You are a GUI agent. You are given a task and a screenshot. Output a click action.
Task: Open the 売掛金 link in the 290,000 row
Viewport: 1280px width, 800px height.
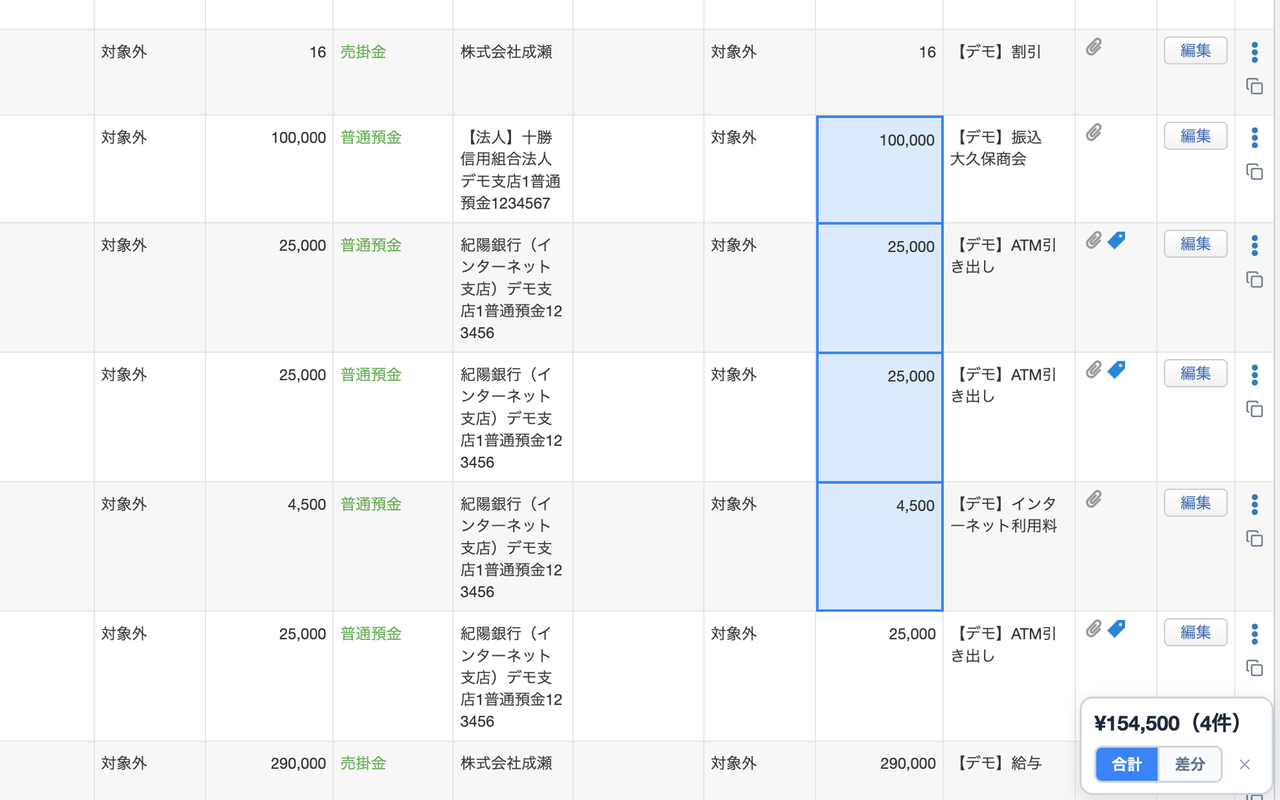363,764
